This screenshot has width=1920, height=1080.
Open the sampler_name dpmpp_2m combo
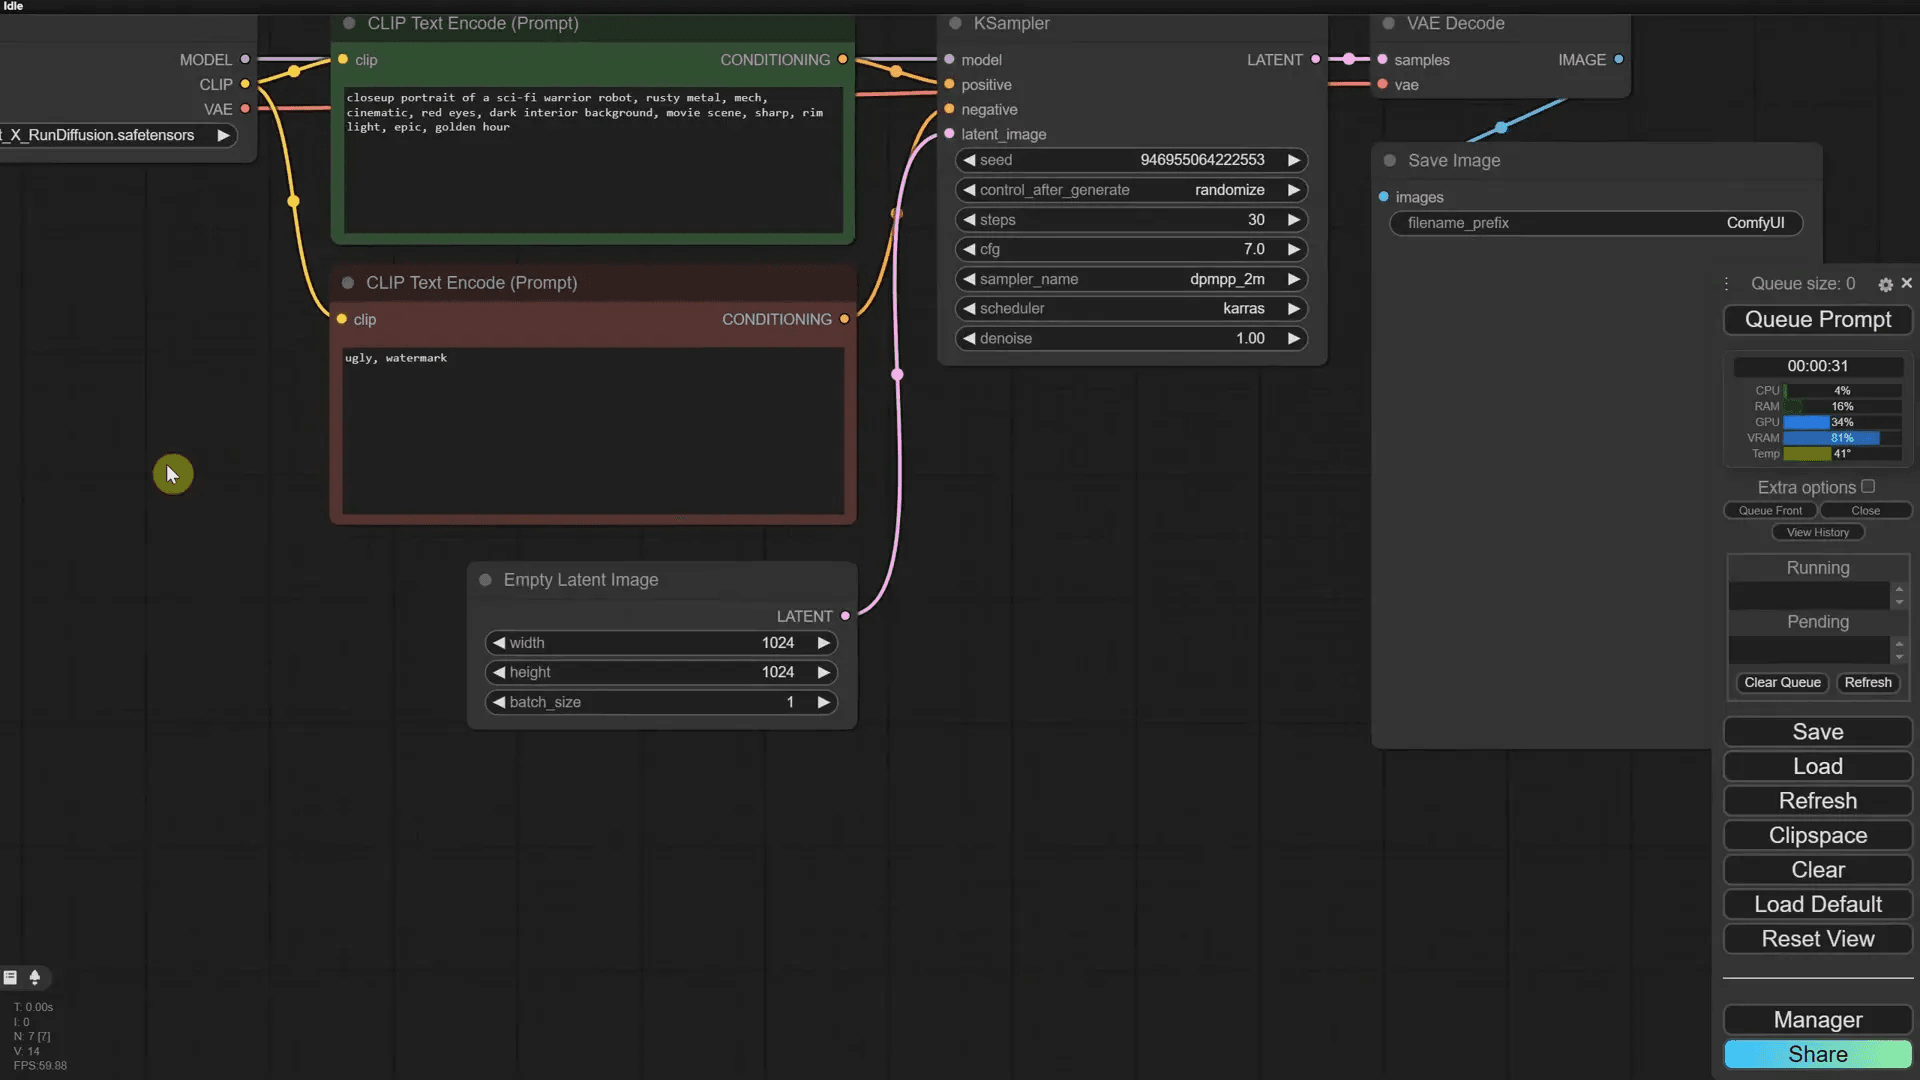pos(1131,279)
